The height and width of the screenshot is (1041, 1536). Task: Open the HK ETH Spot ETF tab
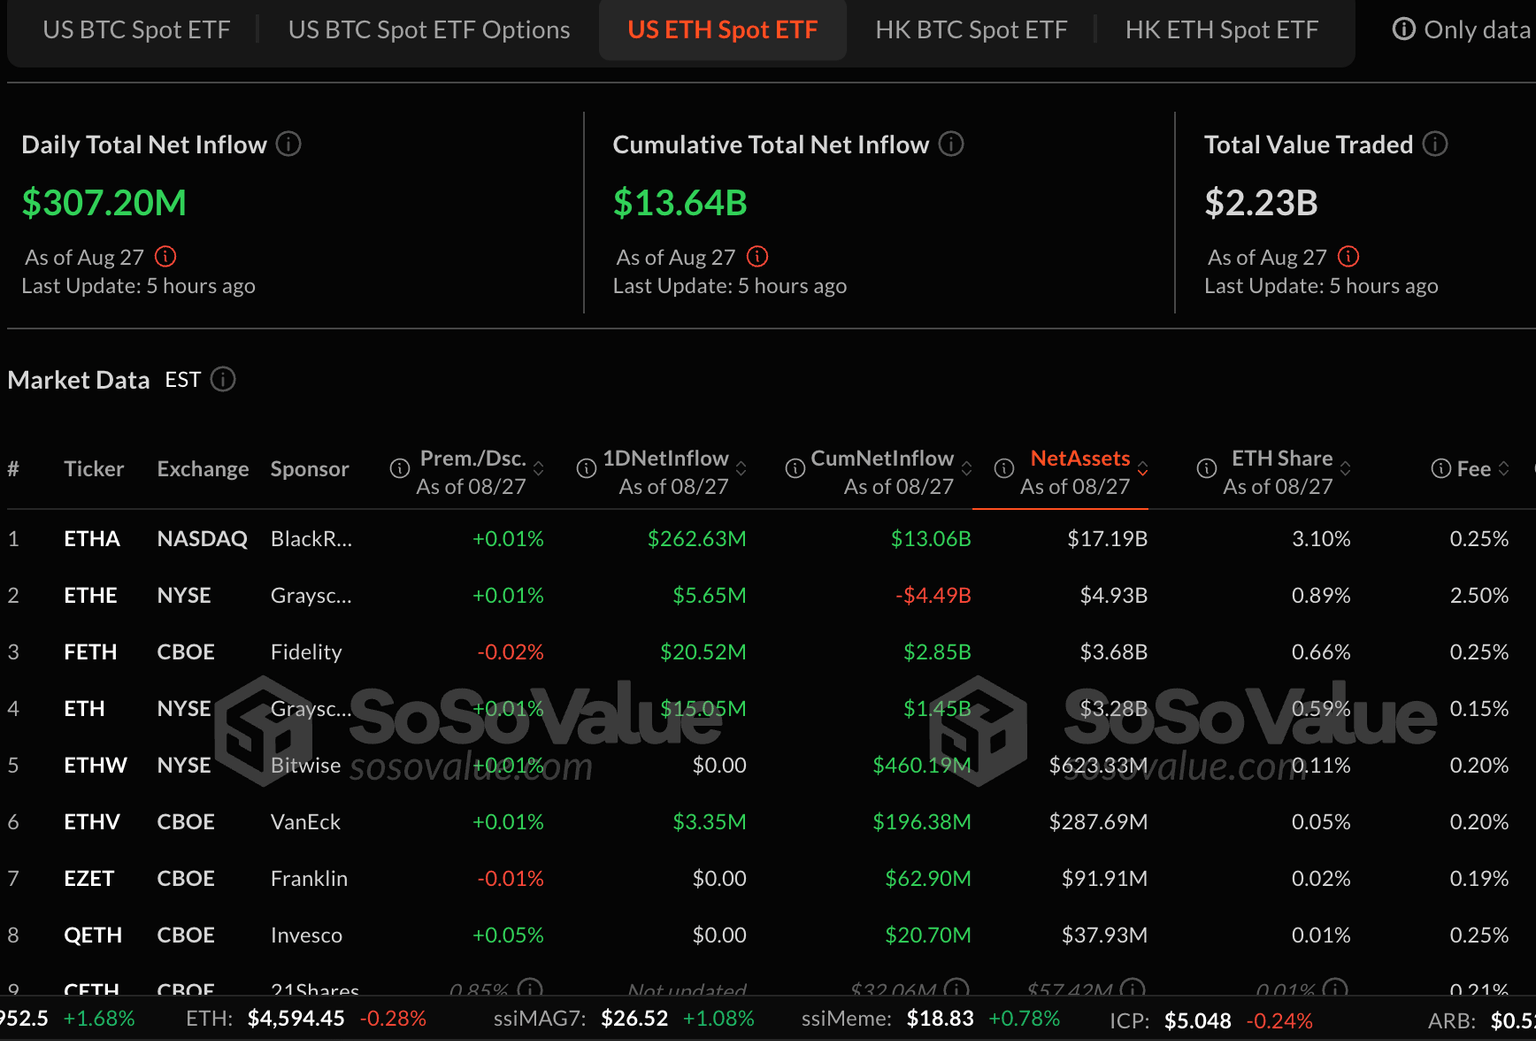1221,30
